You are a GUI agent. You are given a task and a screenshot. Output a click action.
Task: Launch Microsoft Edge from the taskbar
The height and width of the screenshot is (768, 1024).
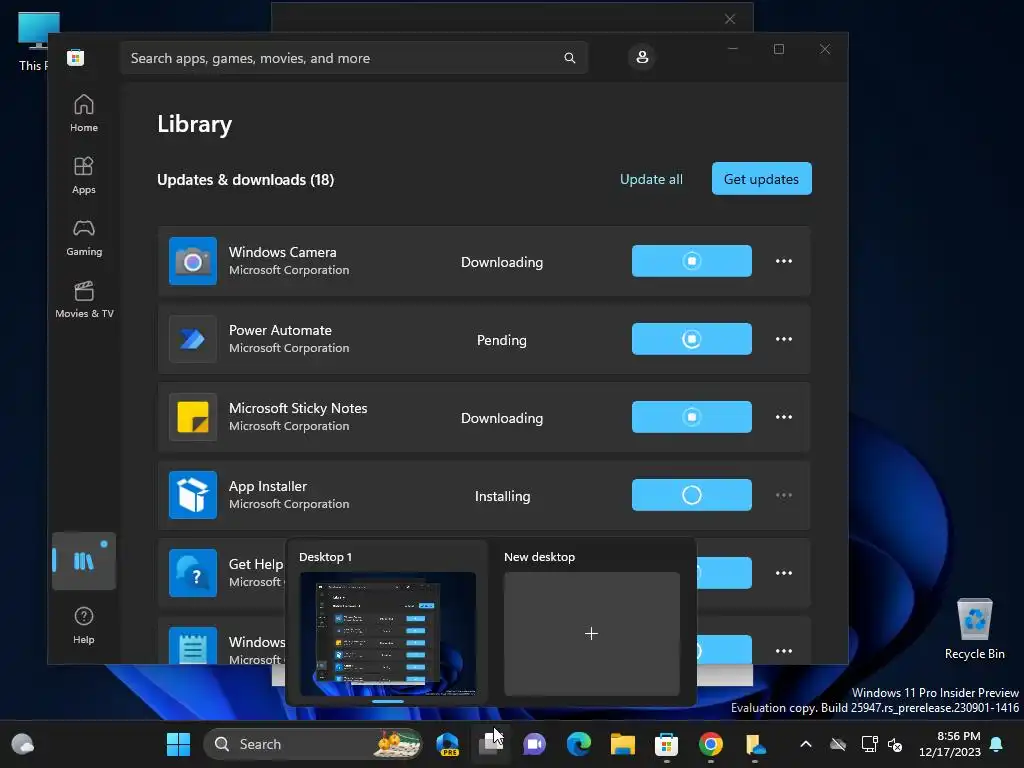[579, 744]
